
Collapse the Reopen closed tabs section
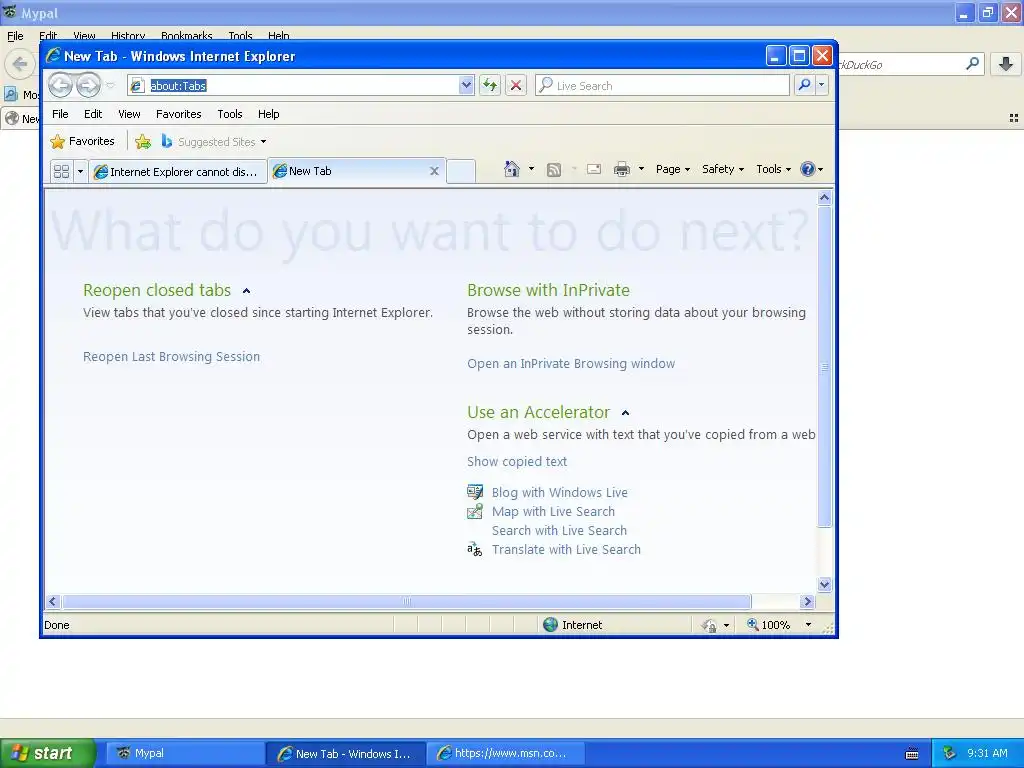pyautogui.click(x=246, y=291)
